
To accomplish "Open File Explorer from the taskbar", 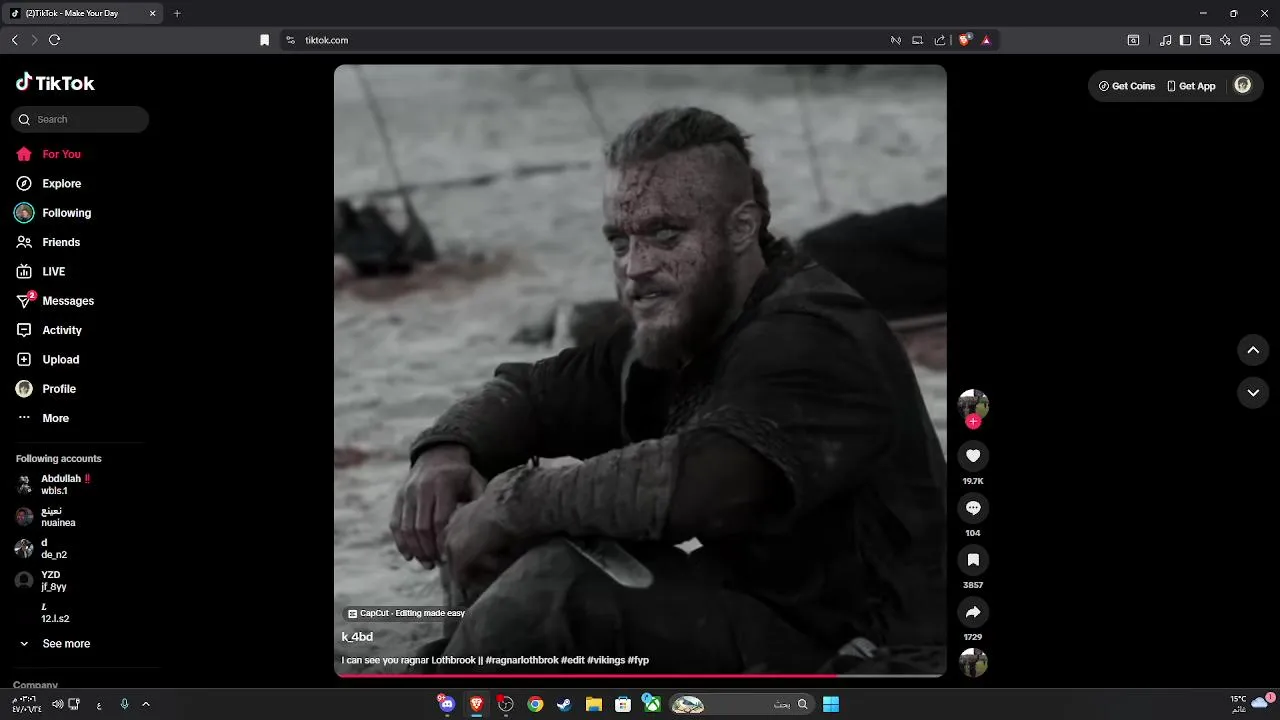I will click(593, 704).
